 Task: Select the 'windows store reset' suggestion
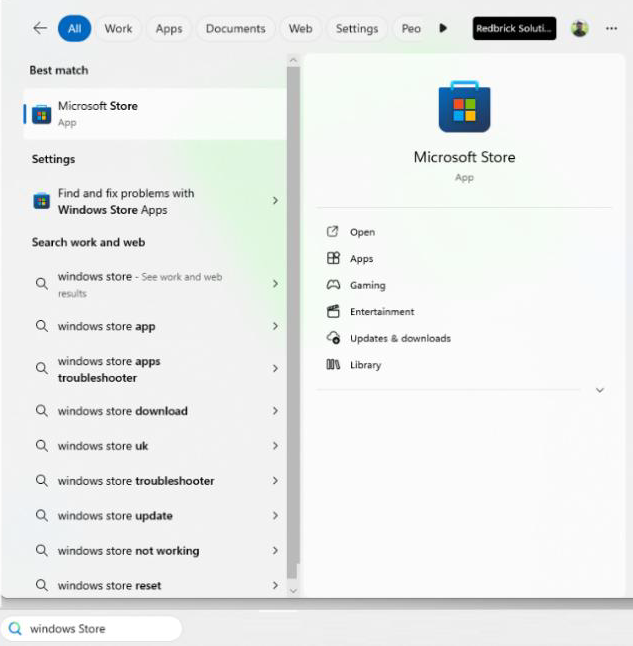155,585
